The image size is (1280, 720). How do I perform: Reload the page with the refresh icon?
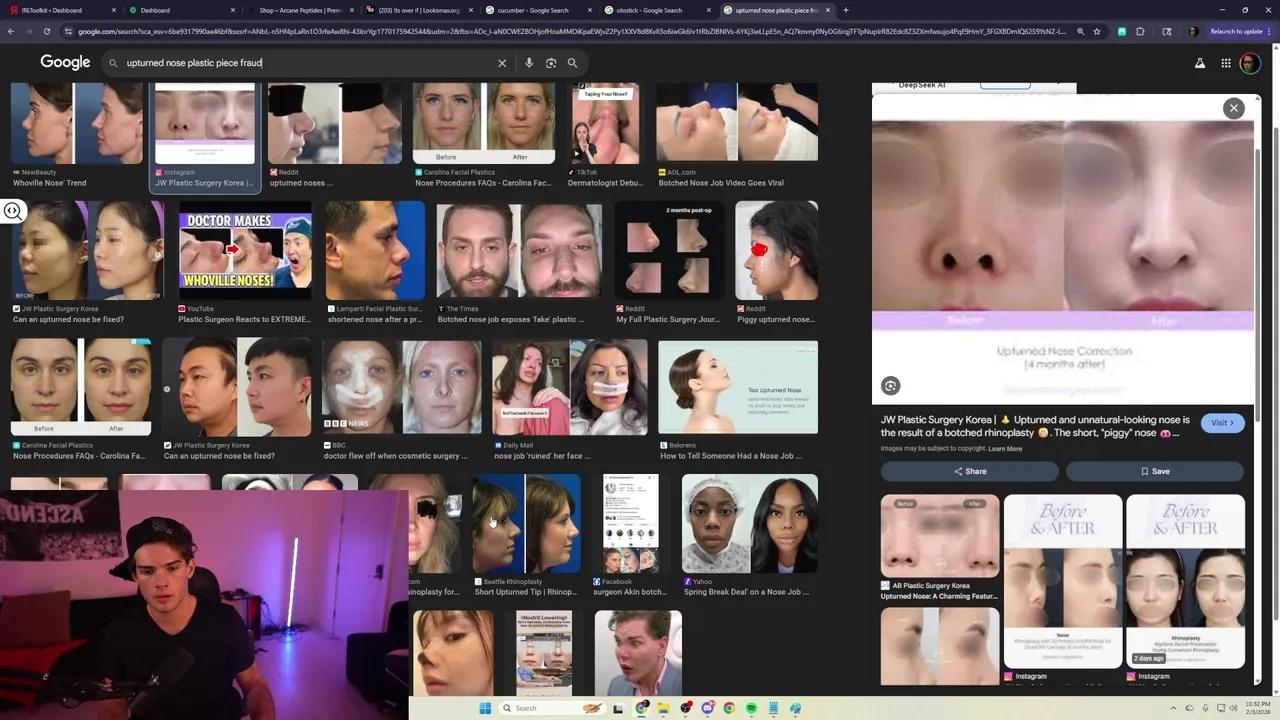[x=46, y=31]
